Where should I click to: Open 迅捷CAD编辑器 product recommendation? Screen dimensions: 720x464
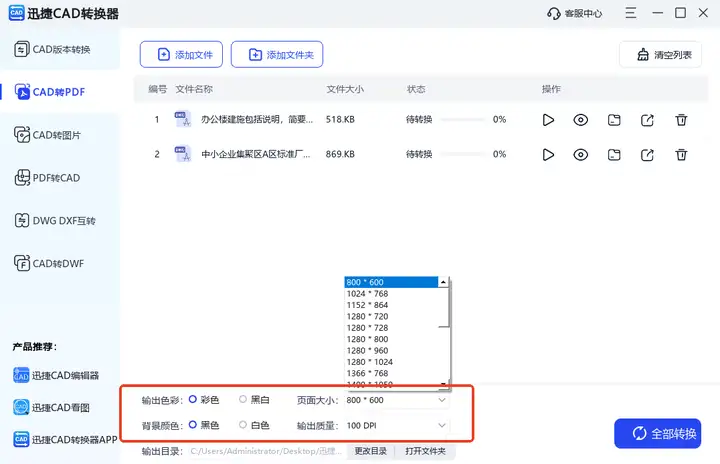point(56,375)
